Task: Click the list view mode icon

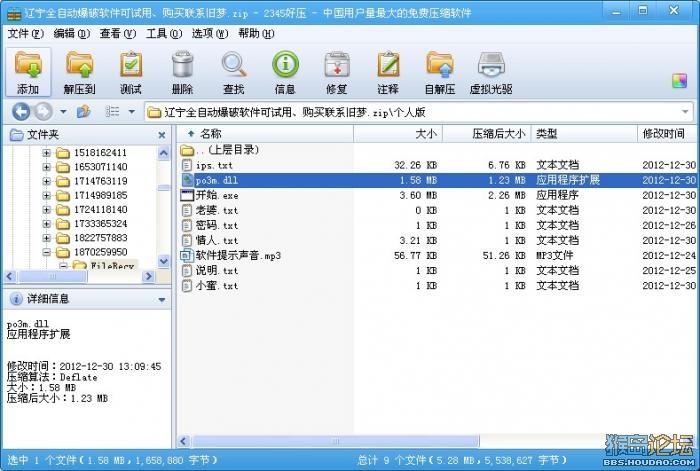Action: pyautogui.click(x=112, y=112)
